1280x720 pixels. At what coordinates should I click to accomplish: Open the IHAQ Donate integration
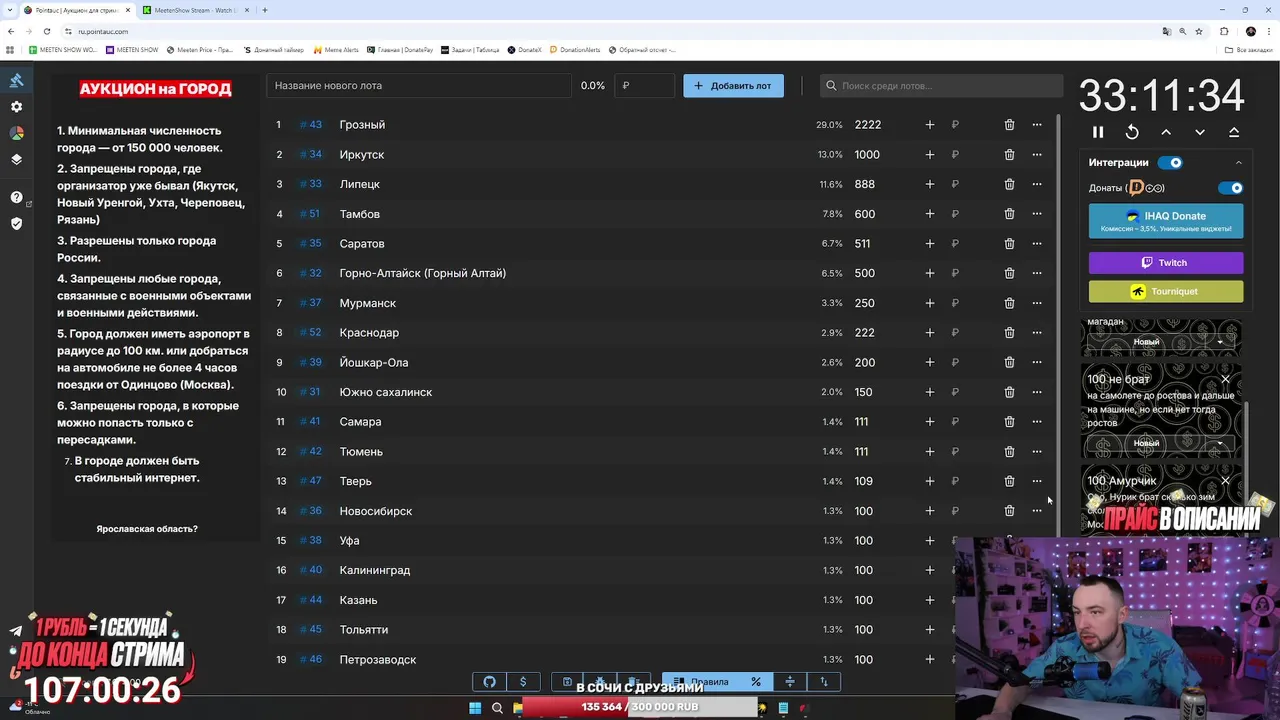[1166, 221]
